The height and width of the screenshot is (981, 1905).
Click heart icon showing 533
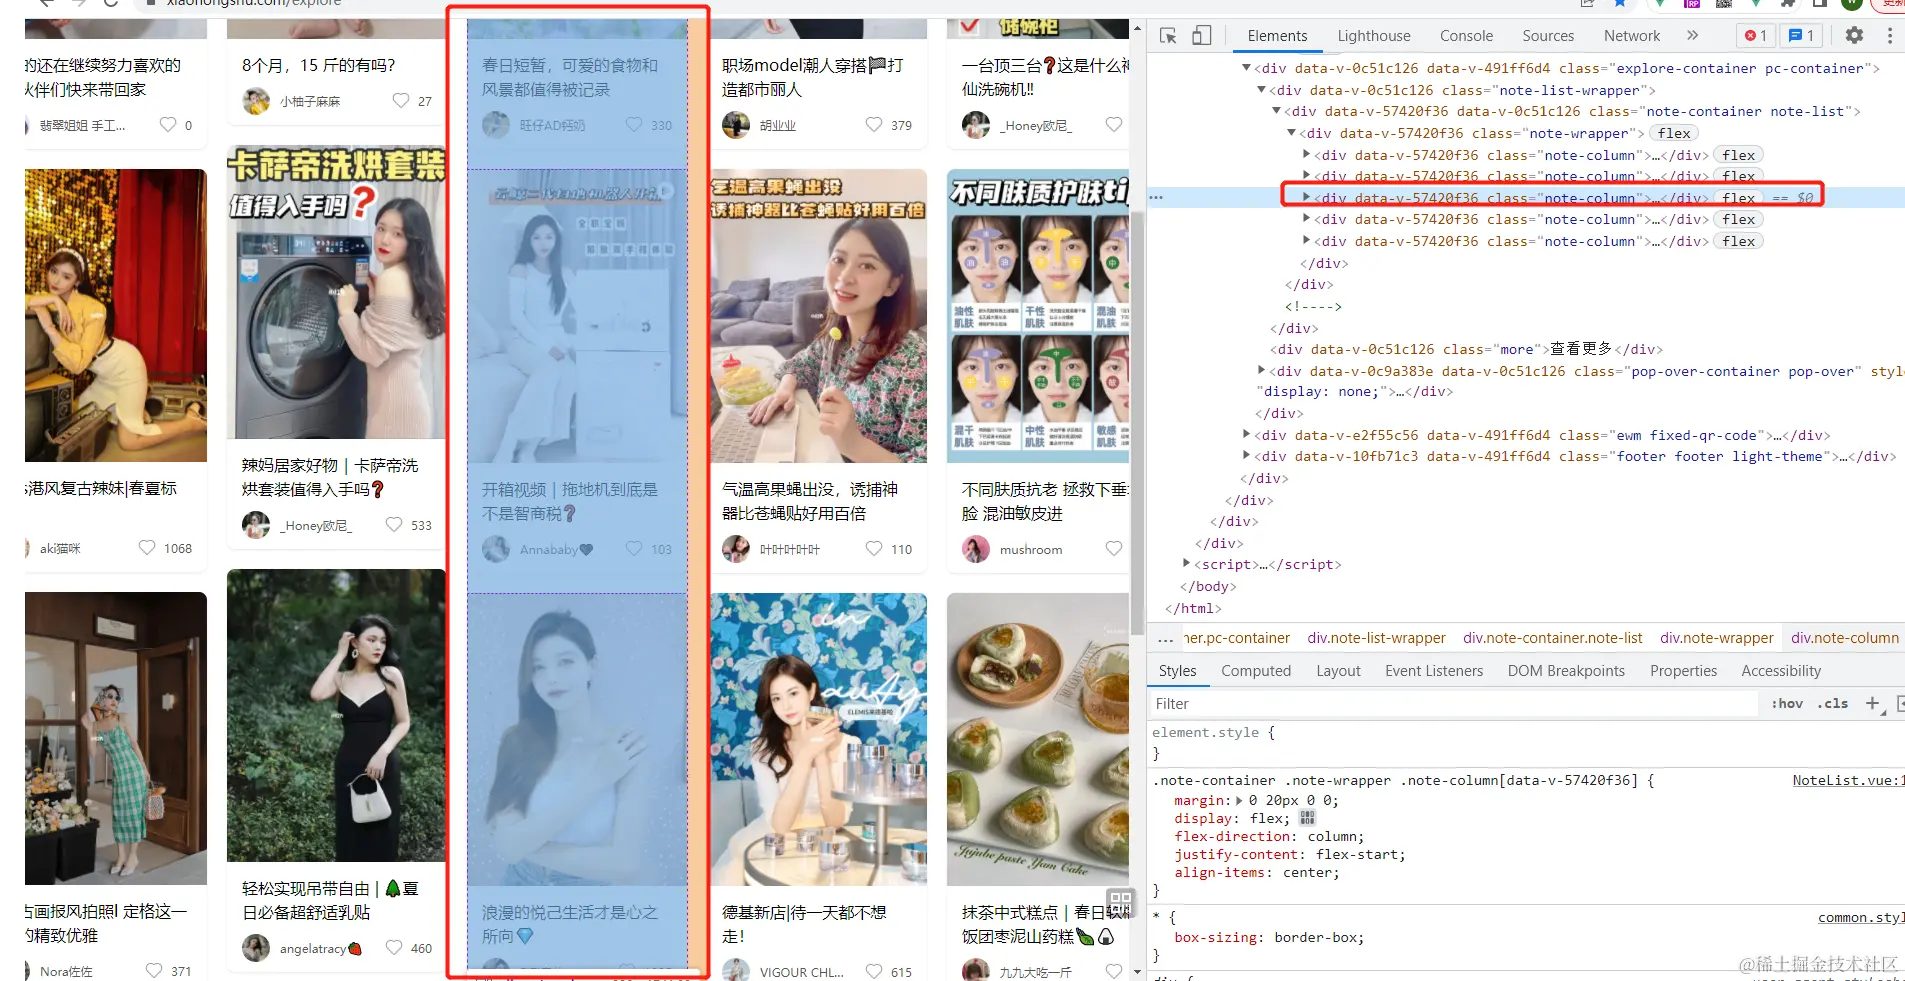click(x=394, y=524)
